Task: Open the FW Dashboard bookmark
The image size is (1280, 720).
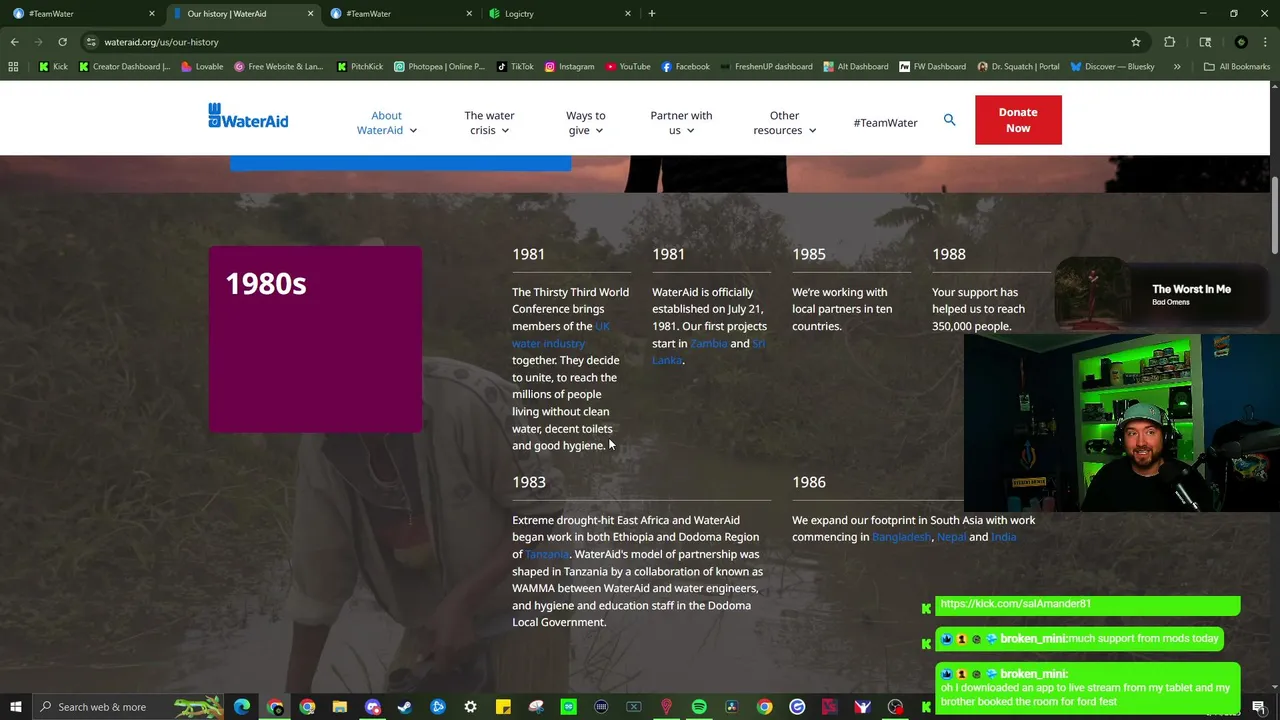Action: click(x=932, y=67)
